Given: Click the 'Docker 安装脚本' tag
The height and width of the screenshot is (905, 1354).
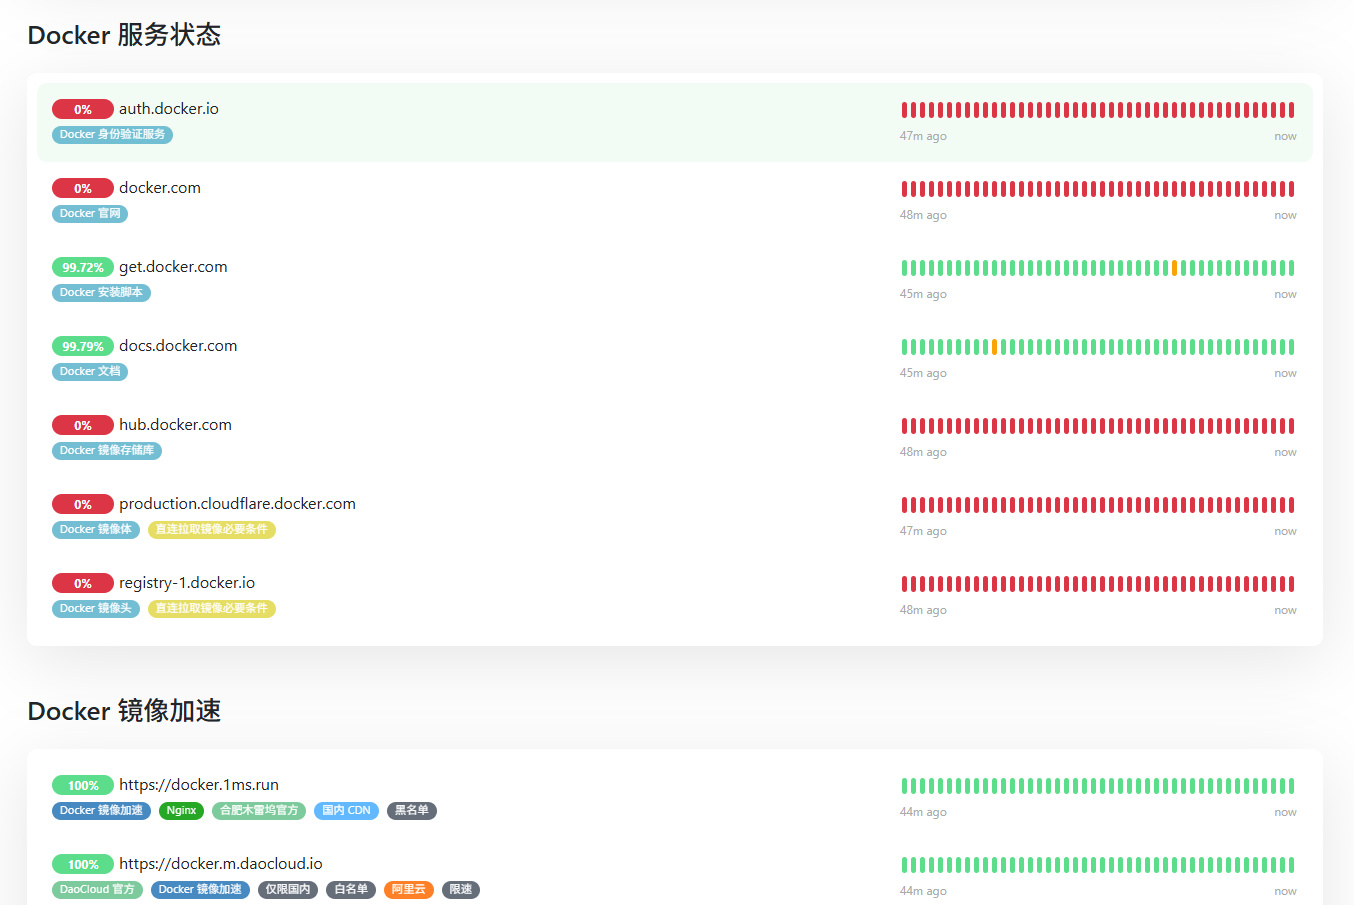Looking at the screenshot, I should [x=101, y=293].
